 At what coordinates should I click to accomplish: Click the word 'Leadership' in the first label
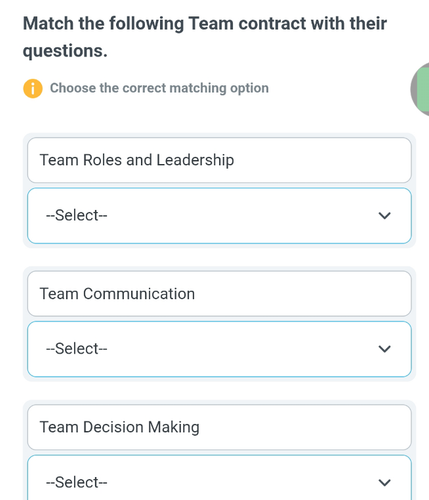[x=195, y=160]
